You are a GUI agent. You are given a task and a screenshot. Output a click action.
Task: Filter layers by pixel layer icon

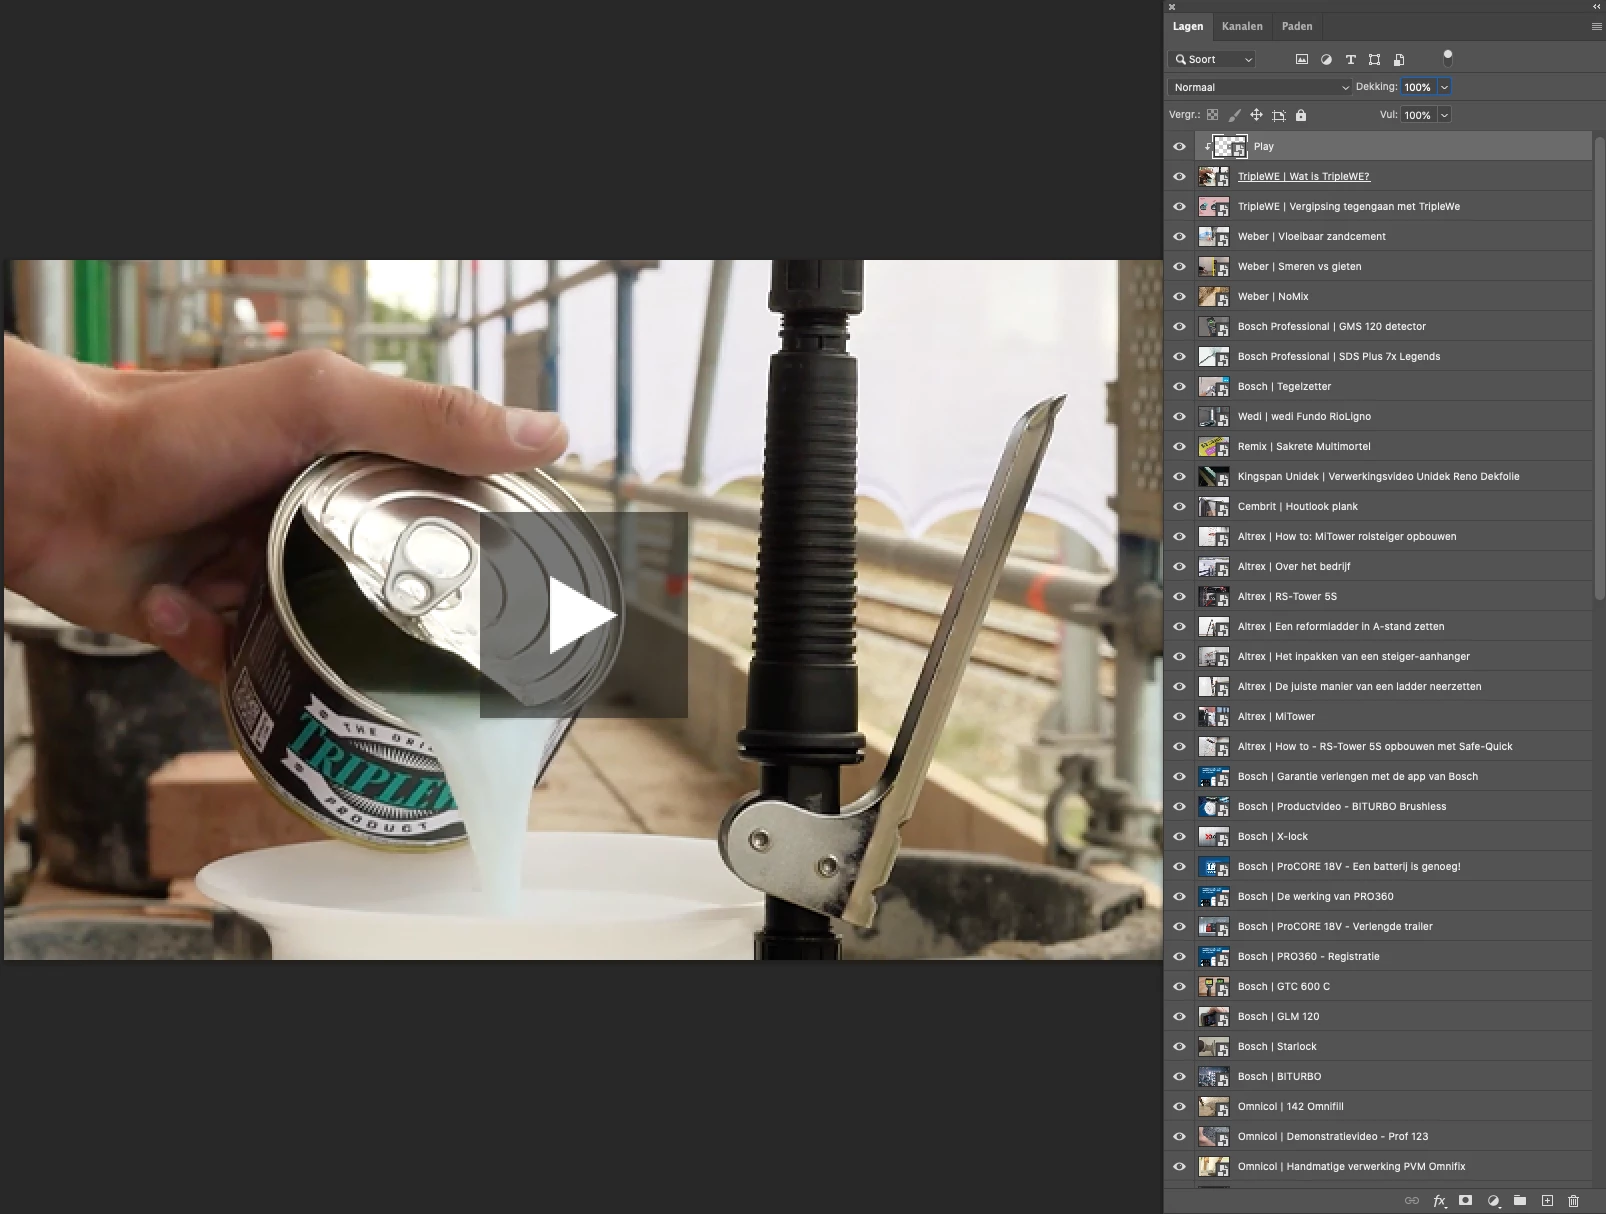tap(1301, 59)
